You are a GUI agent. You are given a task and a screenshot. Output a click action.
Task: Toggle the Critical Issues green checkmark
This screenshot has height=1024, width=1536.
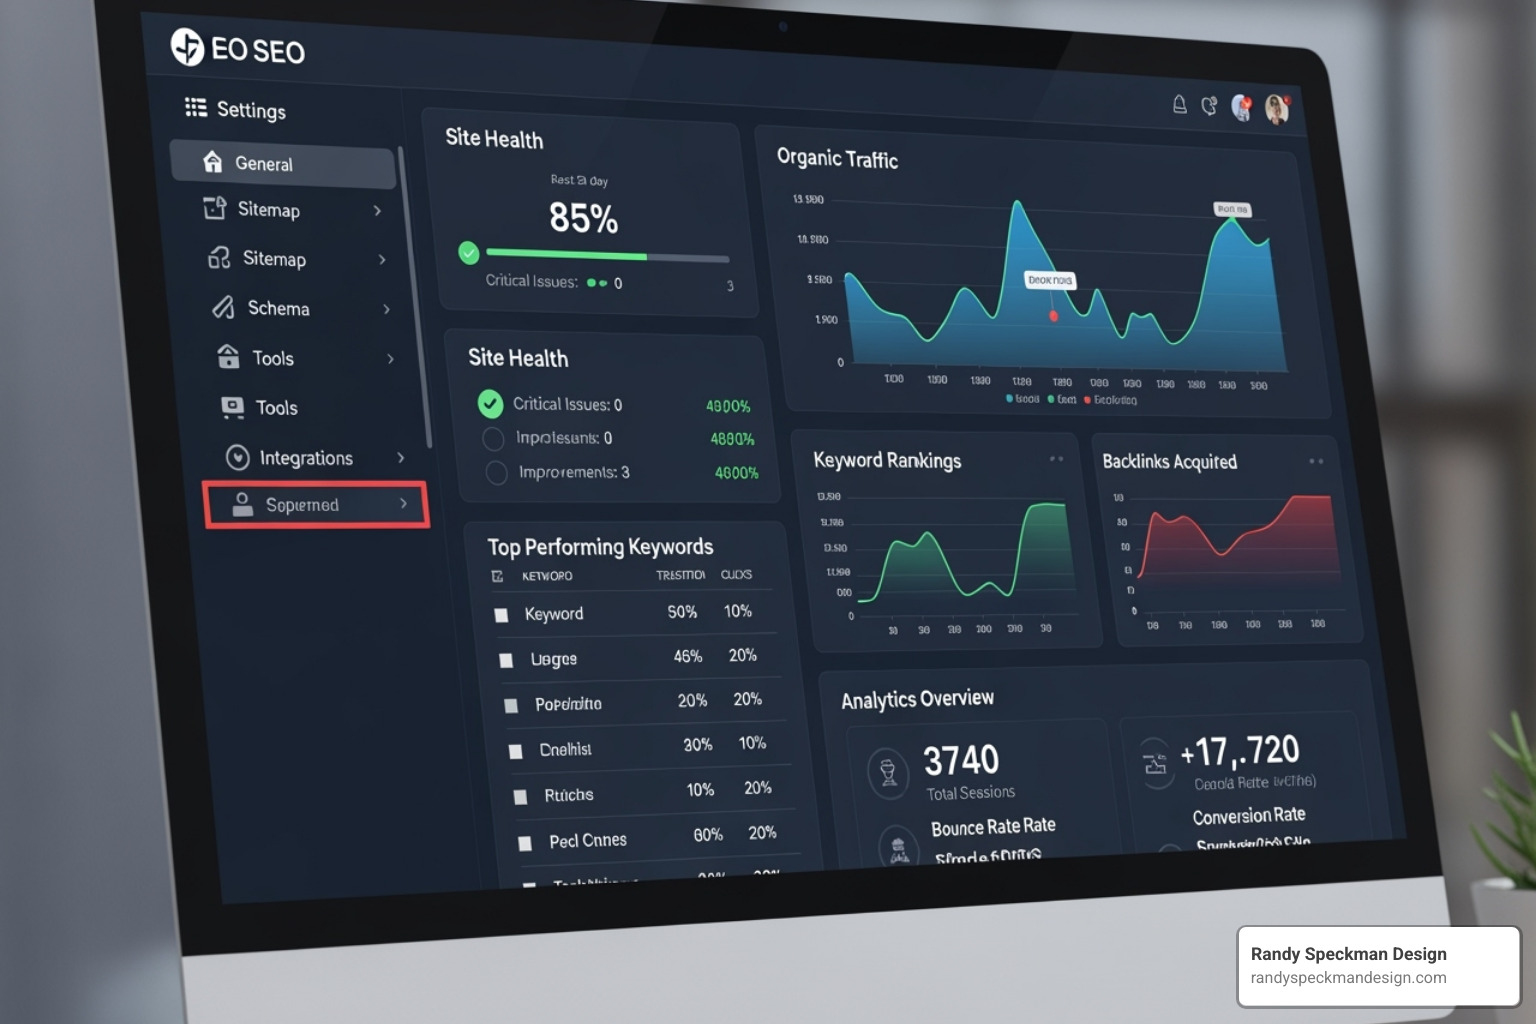pyautogui.click(x=490, y=404)
